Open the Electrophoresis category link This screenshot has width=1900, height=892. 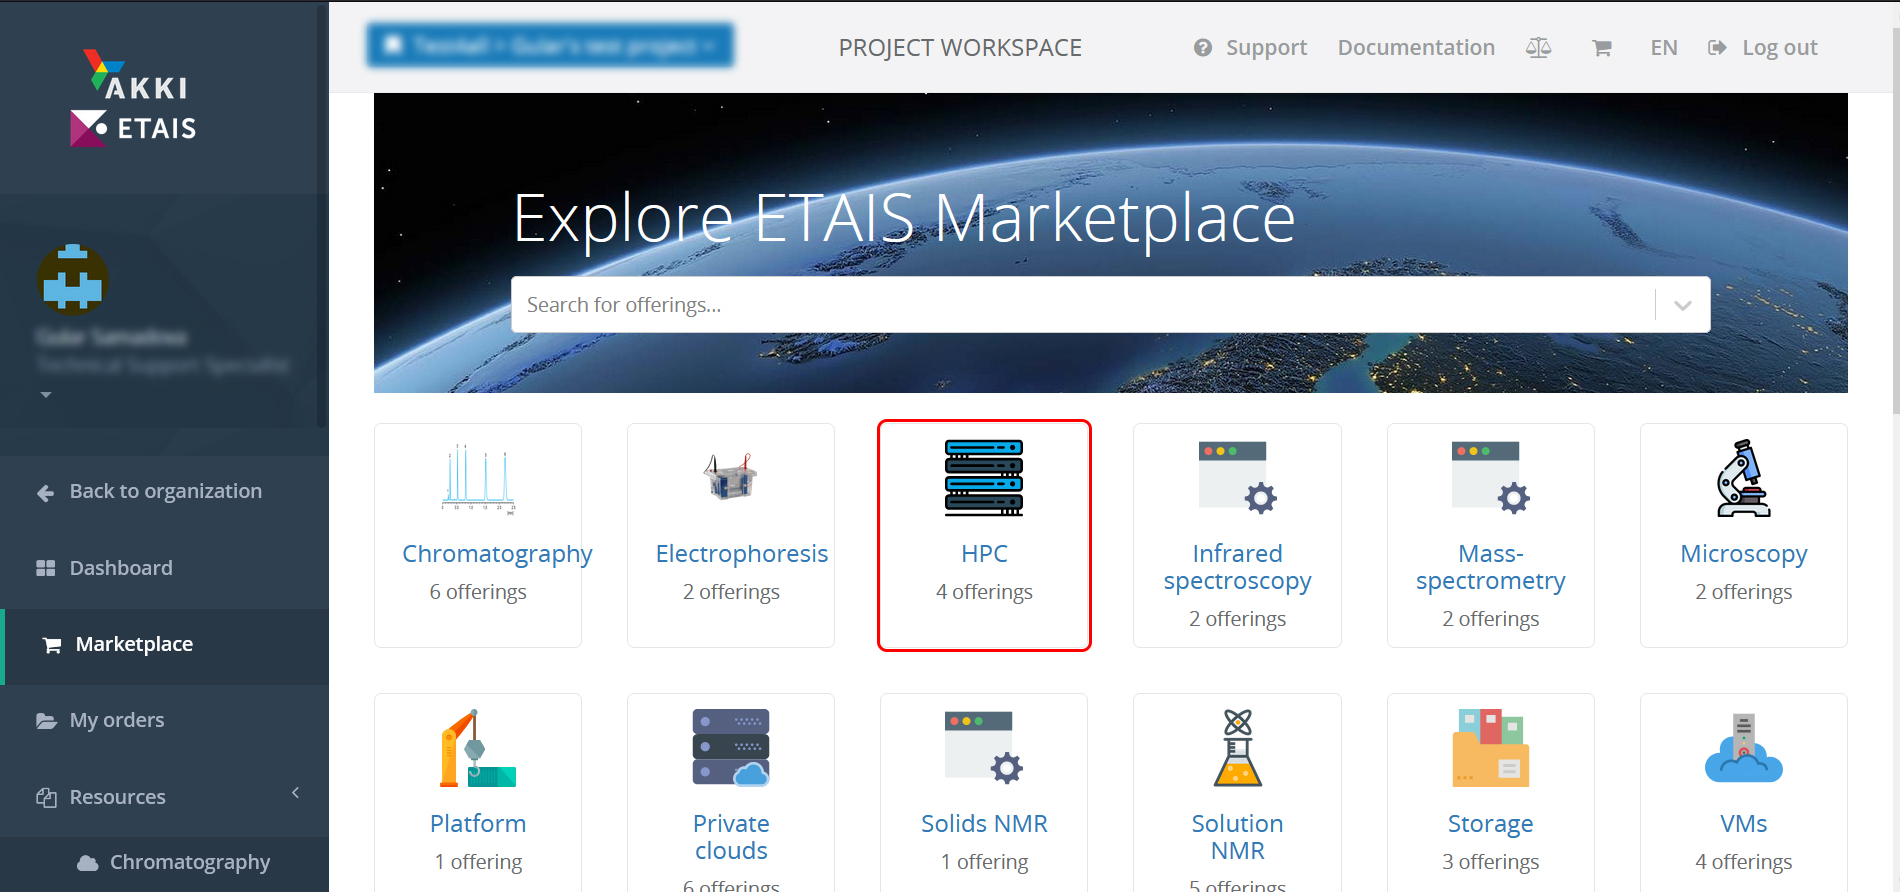pos(742,554)
